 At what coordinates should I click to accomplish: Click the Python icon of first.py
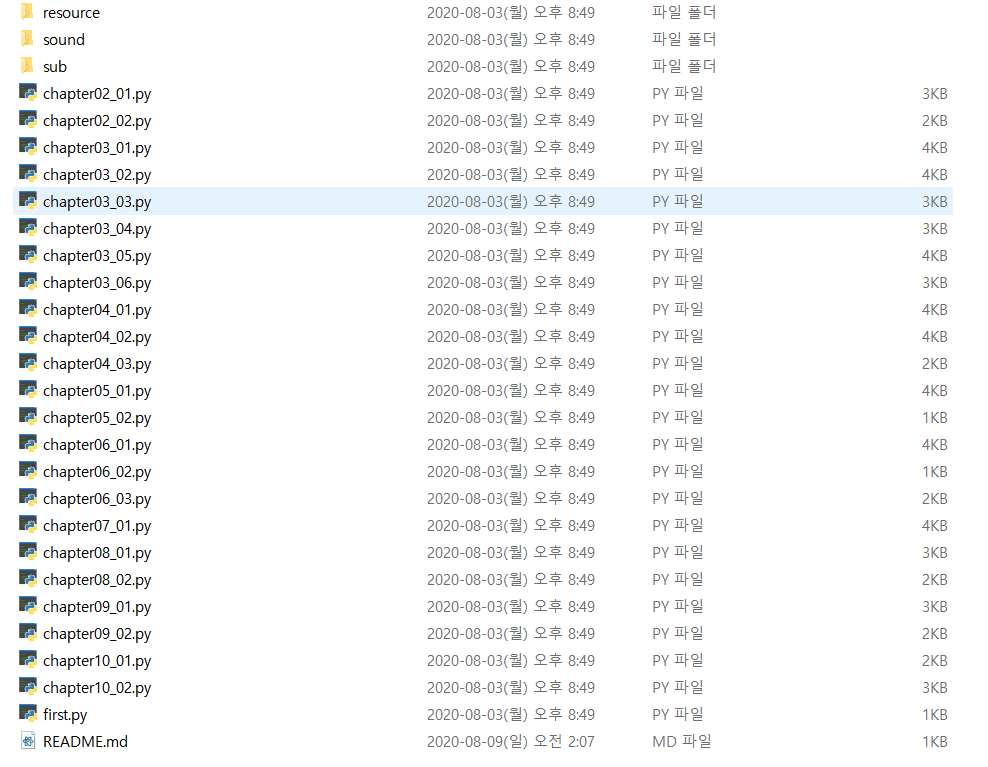coord(28,713)
